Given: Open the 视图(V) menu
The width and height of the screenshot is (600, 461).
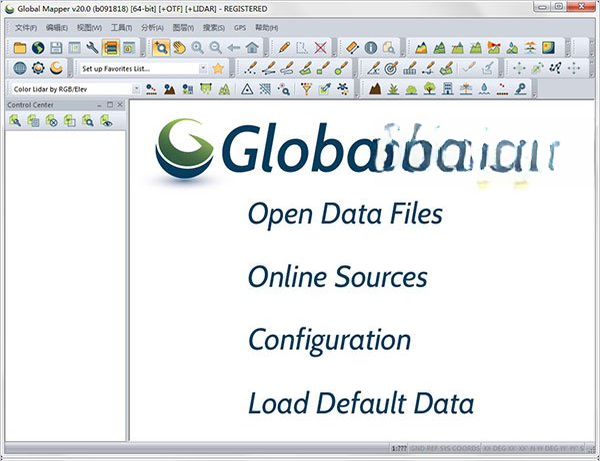Looking at the screenshot, I should click(89, 28).
